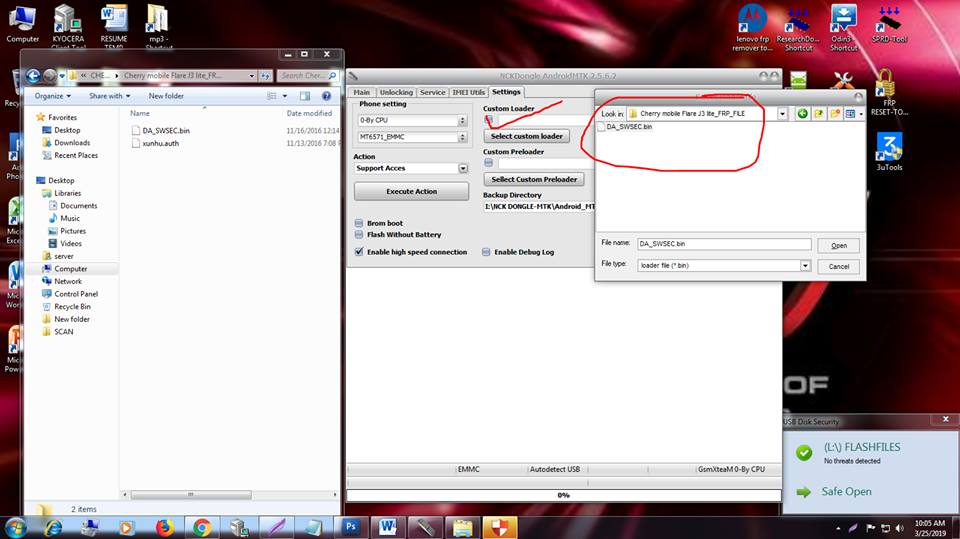The image size is (960, 539).
Task: Switch to the Unlocking tab
Action: [396, 92]
